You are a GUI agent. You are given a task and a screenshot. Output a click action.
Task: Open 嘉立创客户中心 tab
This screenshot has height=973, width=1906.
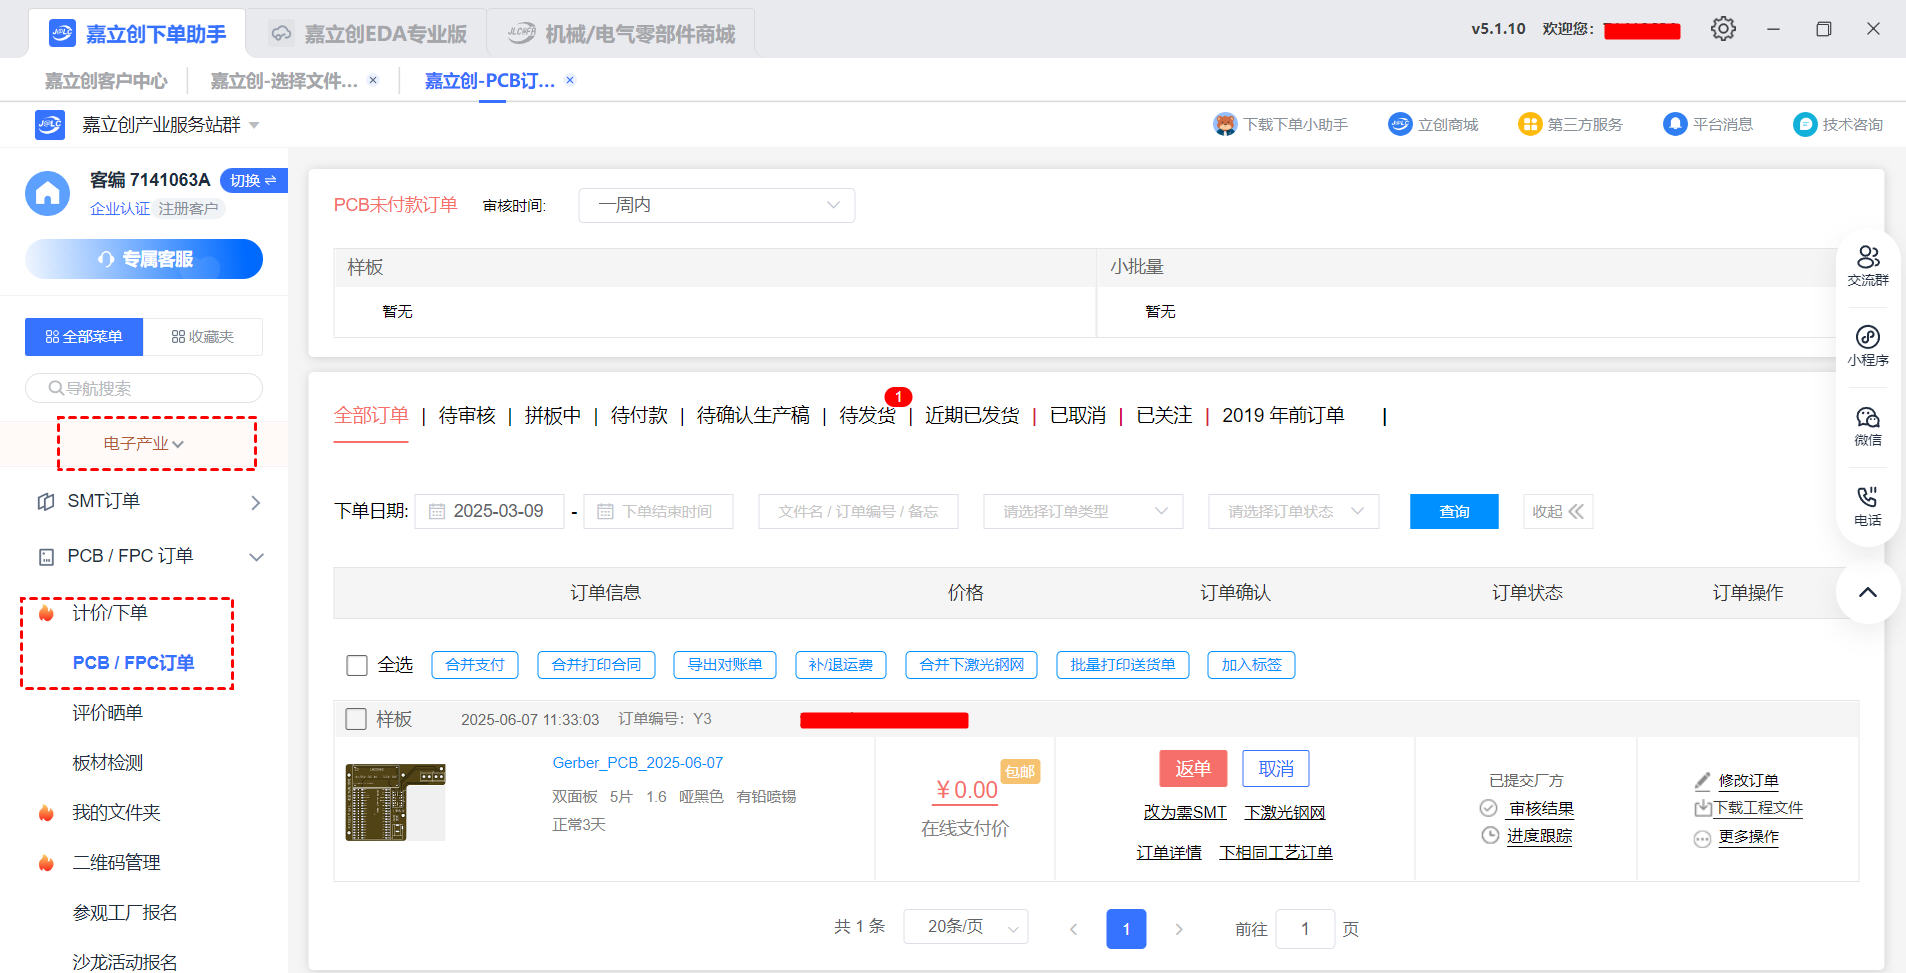[106, 80]
